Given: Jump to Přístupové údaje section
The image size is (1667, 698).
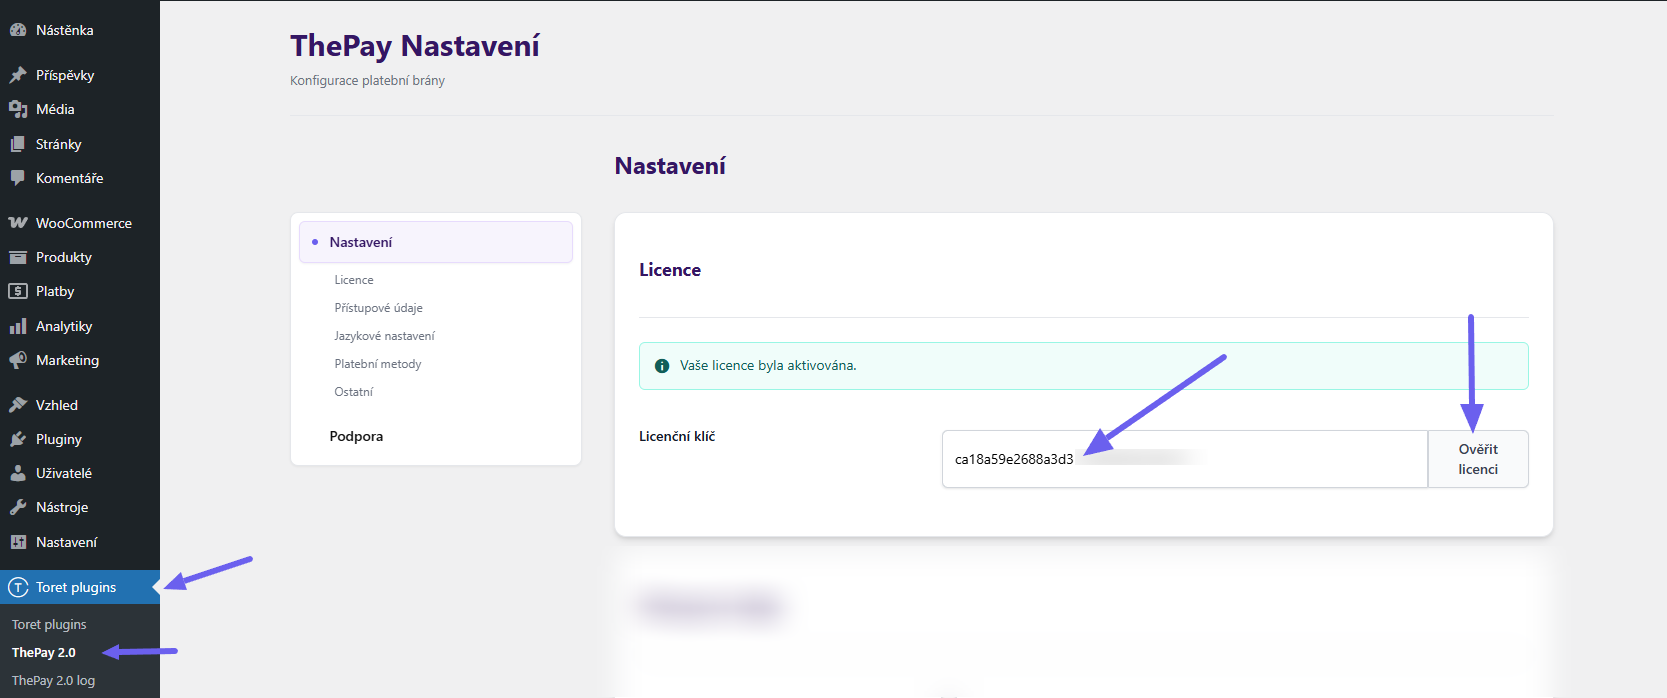Looking at the screenshot, I should pos(378,308).
